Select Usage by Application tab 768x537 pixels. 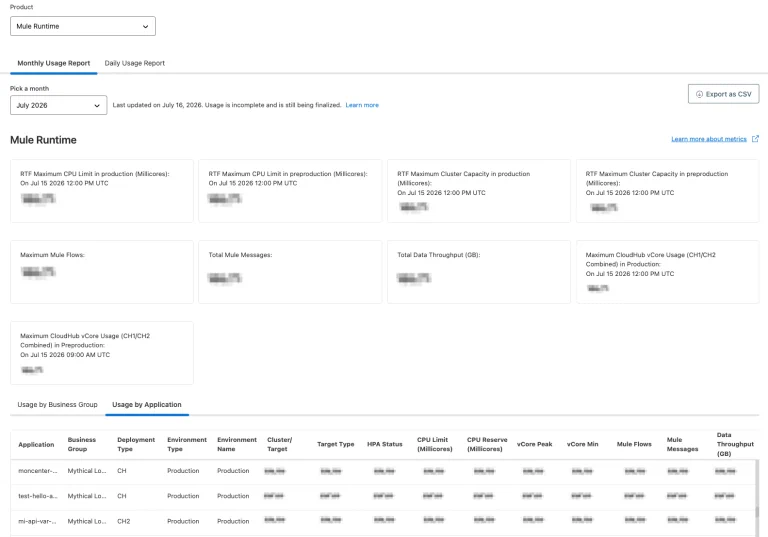[x=147, y=405]
